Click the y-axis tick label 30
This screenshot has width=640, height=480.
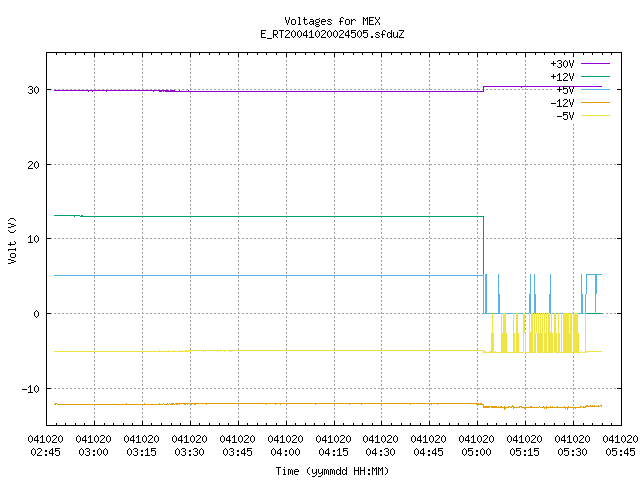tap(33, 90)
